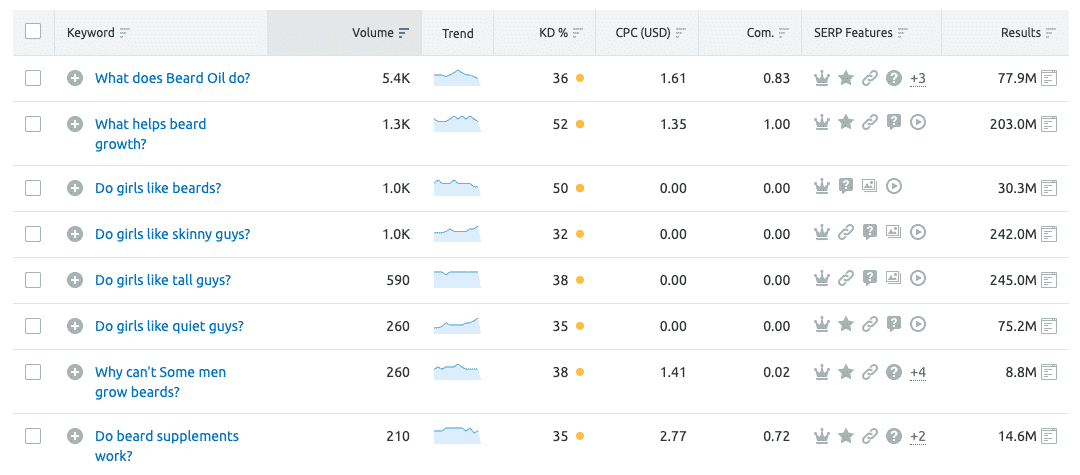This screenshot has height=475, width=1080.
Task: Click plus icon beside 'Do beard supplements work?'
Action: pos(74,436)
